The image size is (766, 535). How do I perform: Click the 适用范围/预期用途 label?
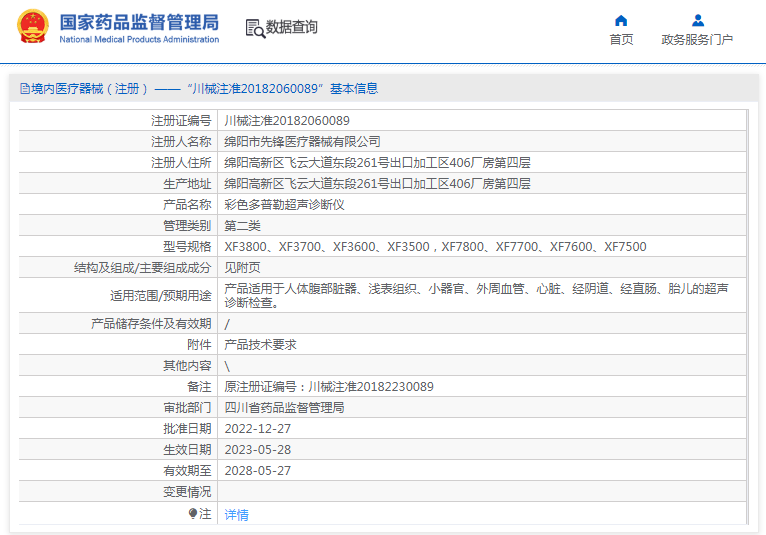tap(161, 296)
